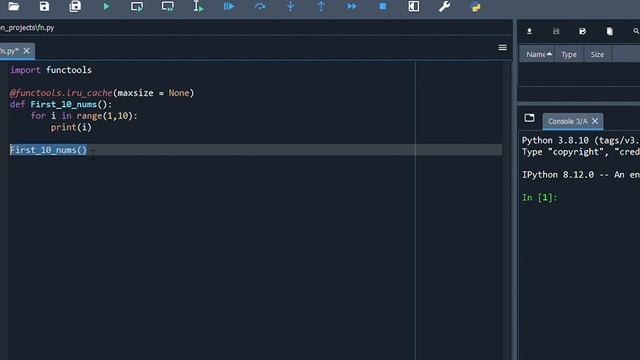
Task: Step out with the return arrow icon
Action: point(321,7)
